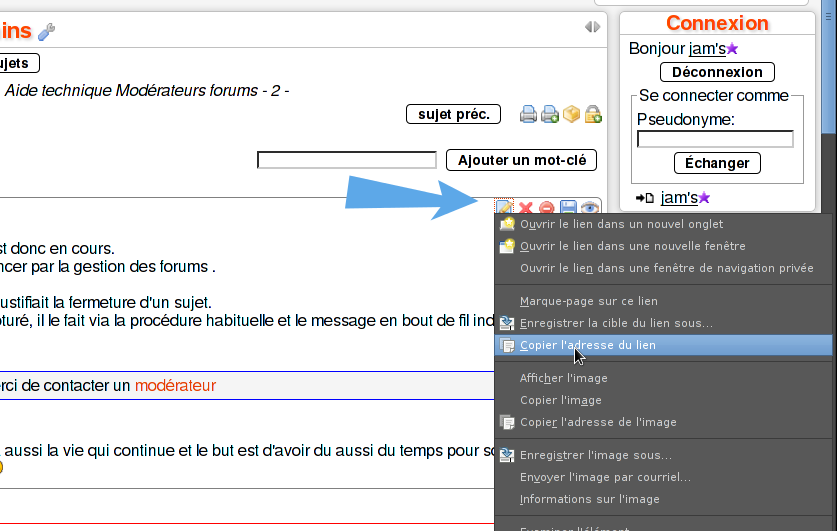837x531 pixels.
Task: Click the plain printer icon
Action: click(528, 114)
